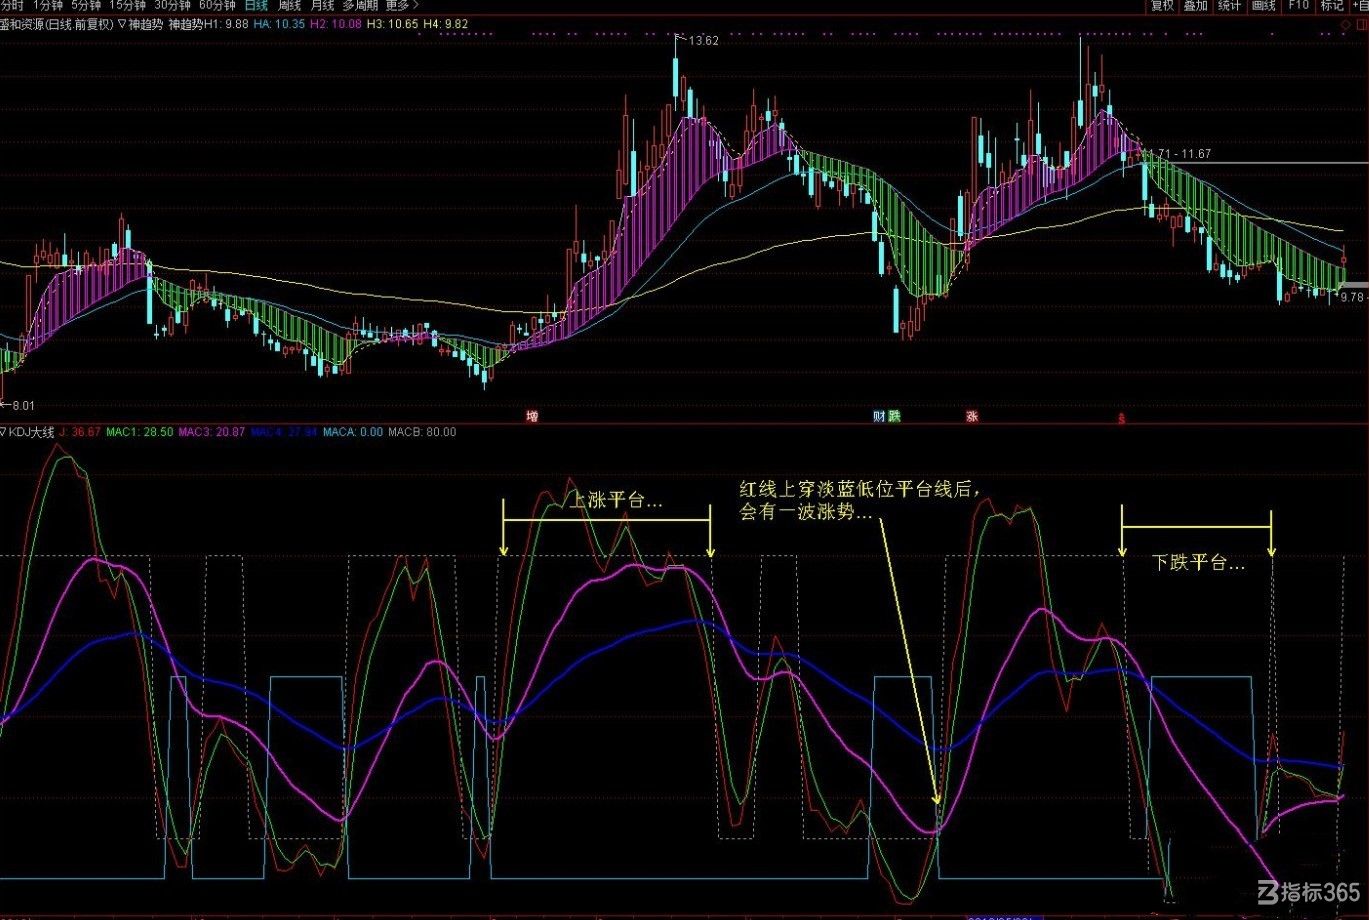The width and height of the screenshot is (1369, 920).
Task: Click the 复权 button
Action: tap(1162, 5)
